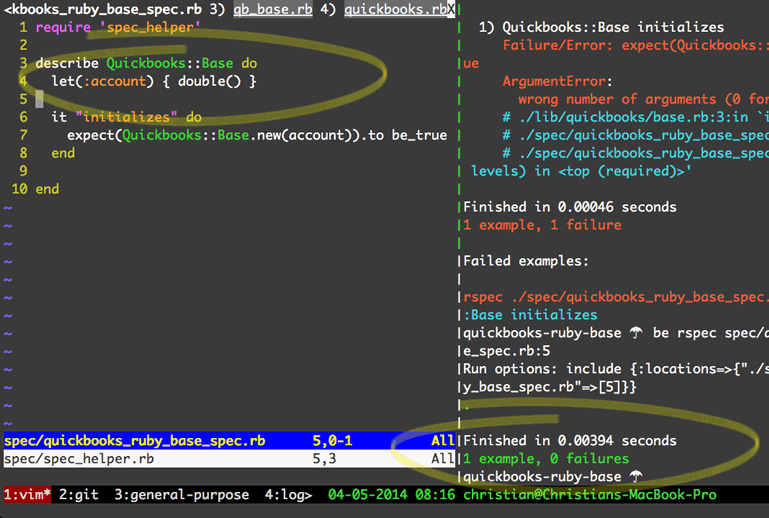Viewport: 769px width, 518px height.
Task: Click the time '08:16' in tmux status
Action: (435, 494)
